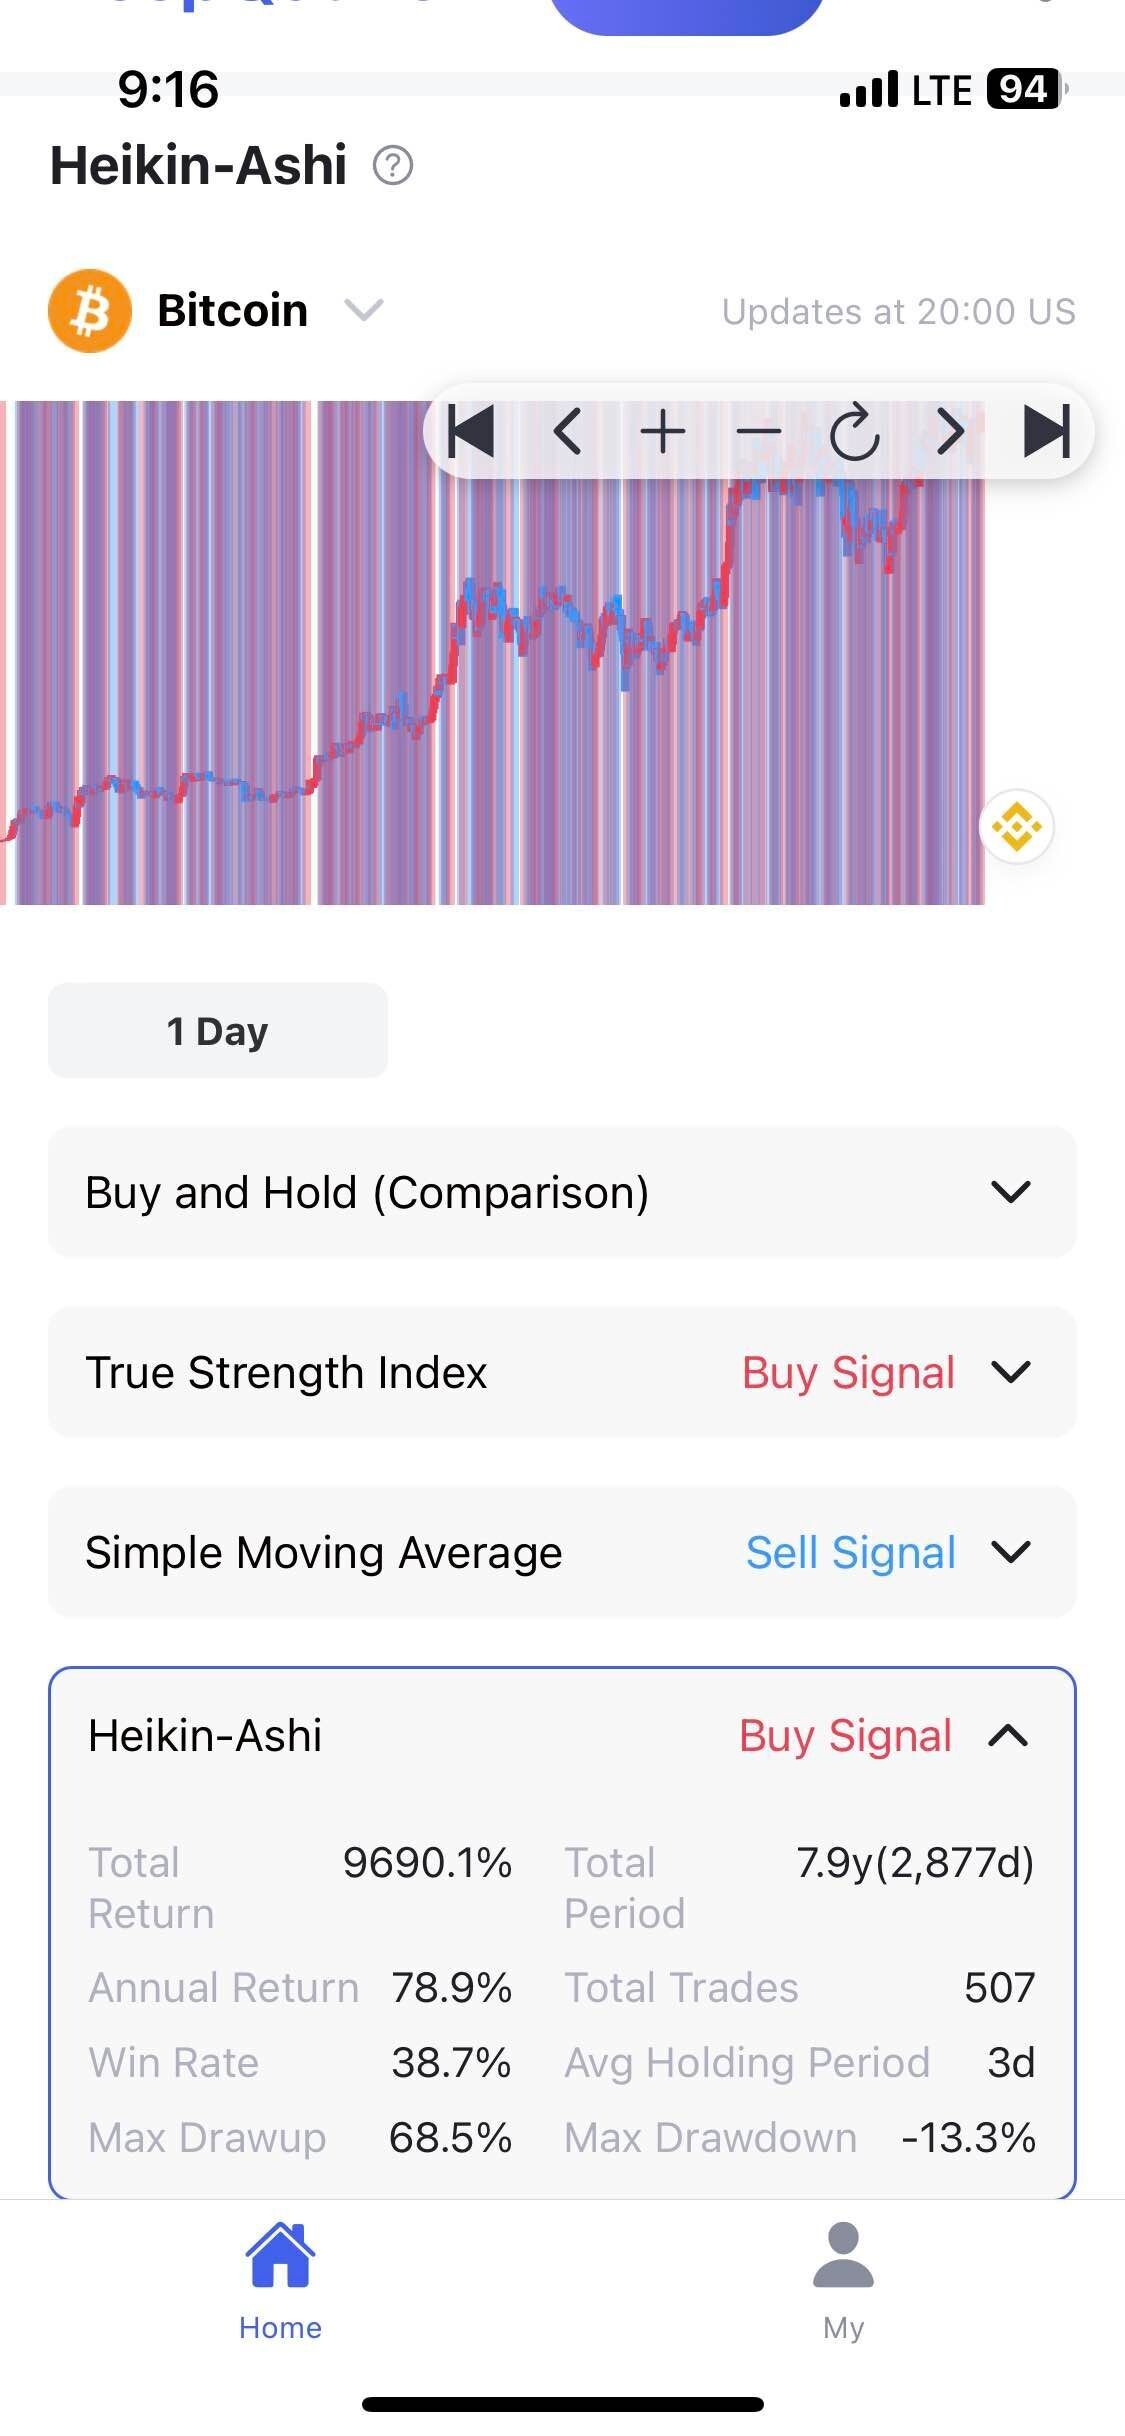
Task: Jump to chart start with skip-back icon
Action: [470, 432]
